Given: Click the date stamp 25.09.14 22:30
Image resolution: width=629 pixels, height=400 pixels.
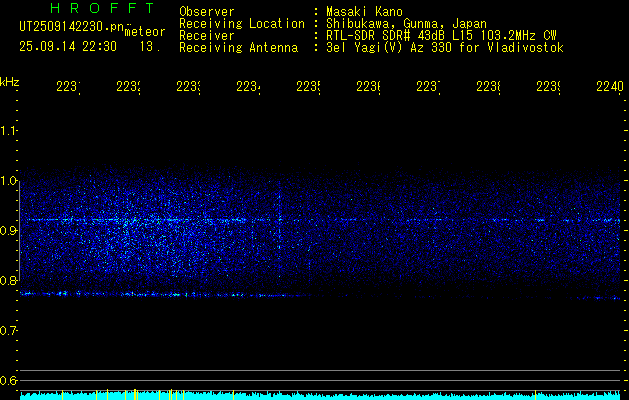Looking at the screenshot, I should click(x=68, y=47).
